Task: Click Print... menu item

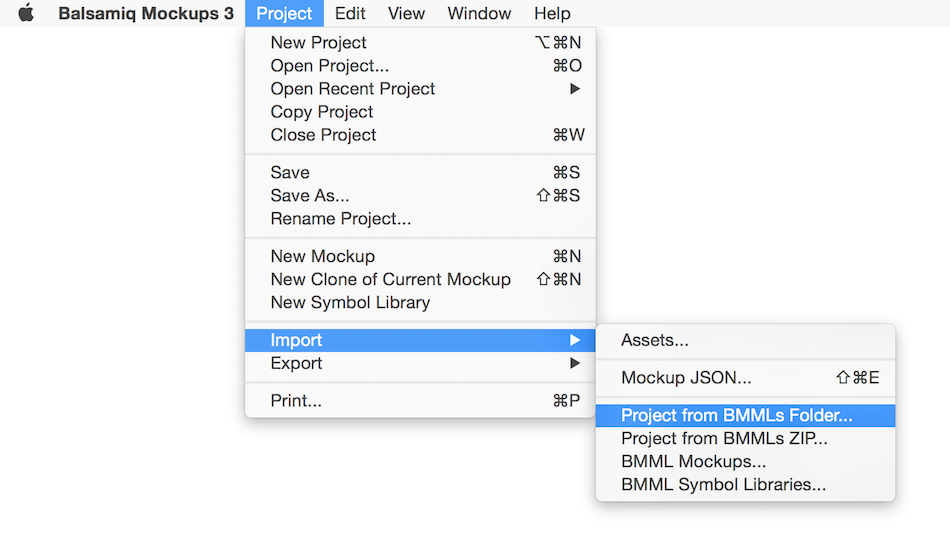Action: tap(297, 401)
